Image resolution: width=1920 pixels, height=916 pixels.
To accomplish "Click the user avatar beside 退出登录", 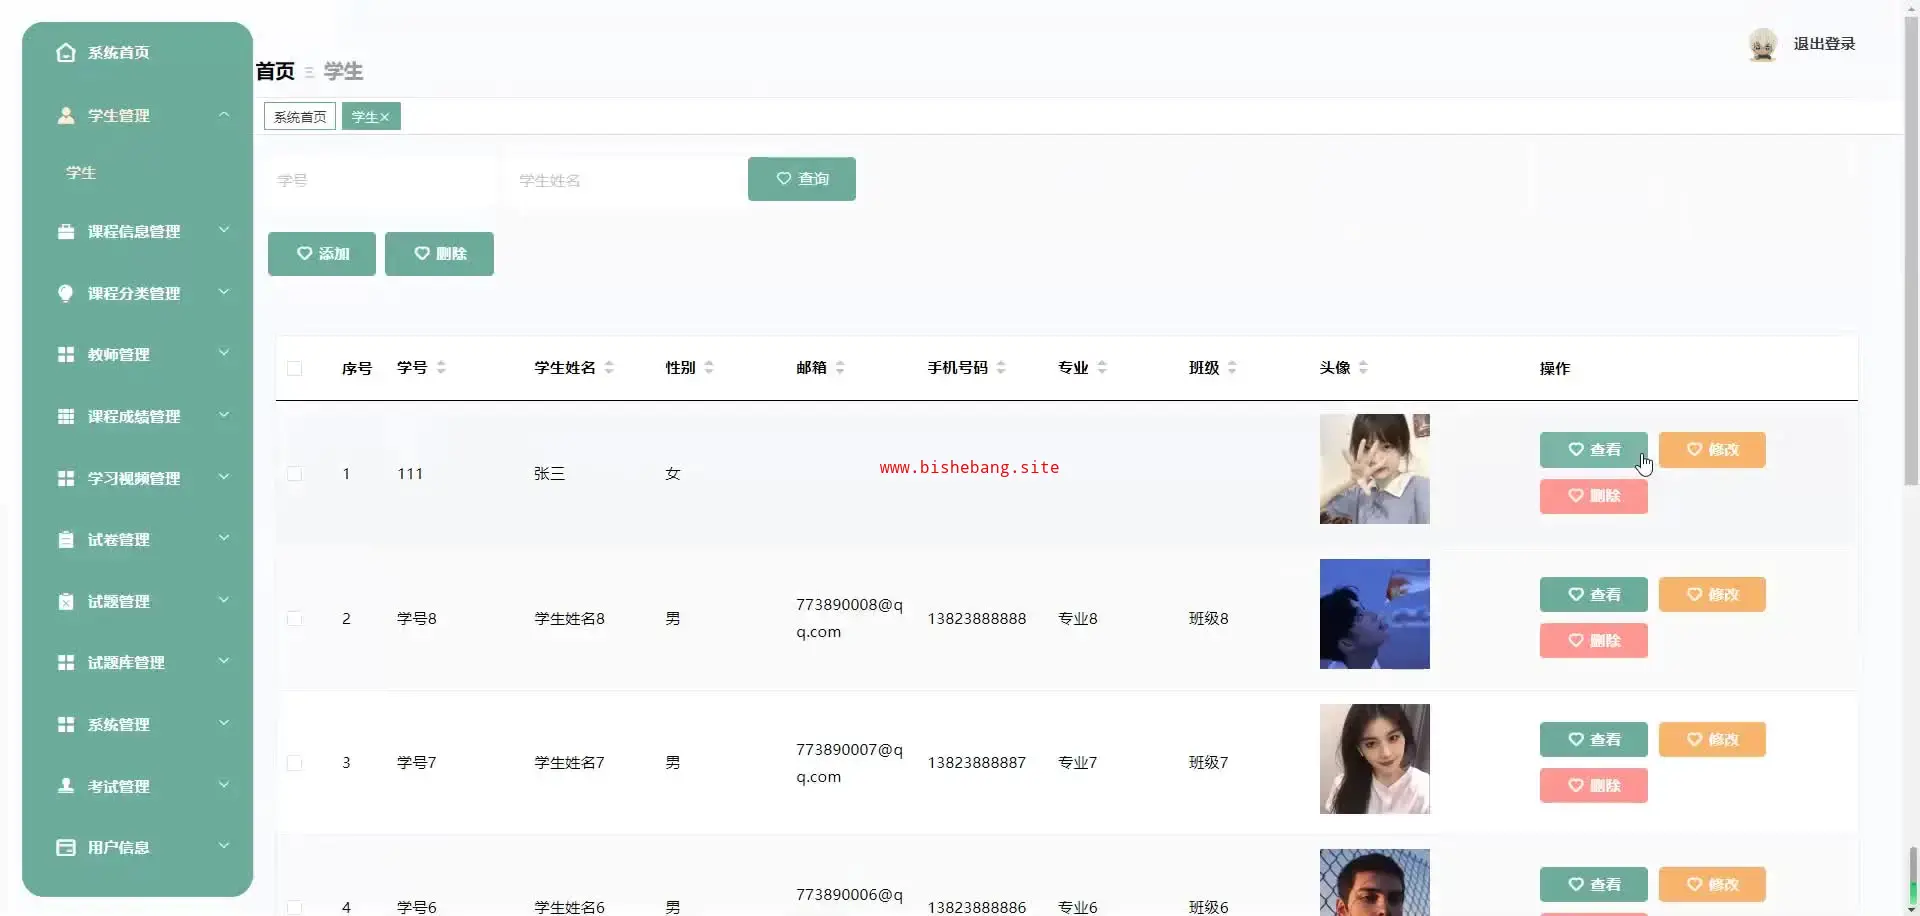I will coord(1763,45).
